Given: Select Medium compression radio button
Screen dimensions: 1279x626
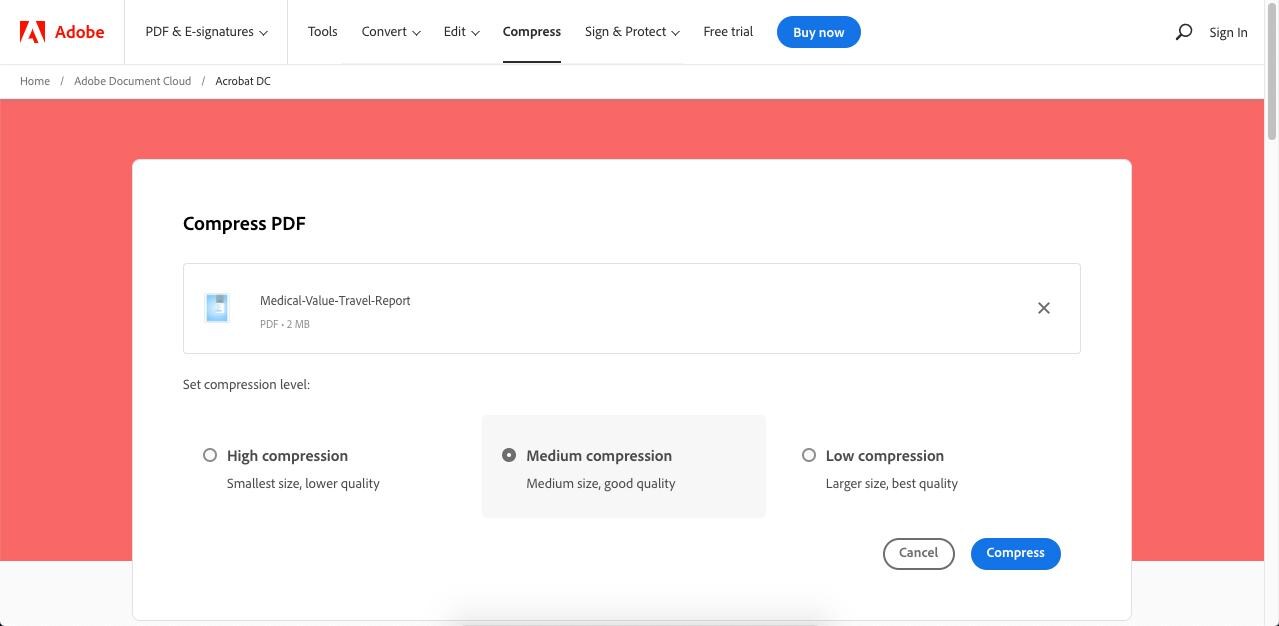Looking at the screenshot, I should click(x=509, y=455).
